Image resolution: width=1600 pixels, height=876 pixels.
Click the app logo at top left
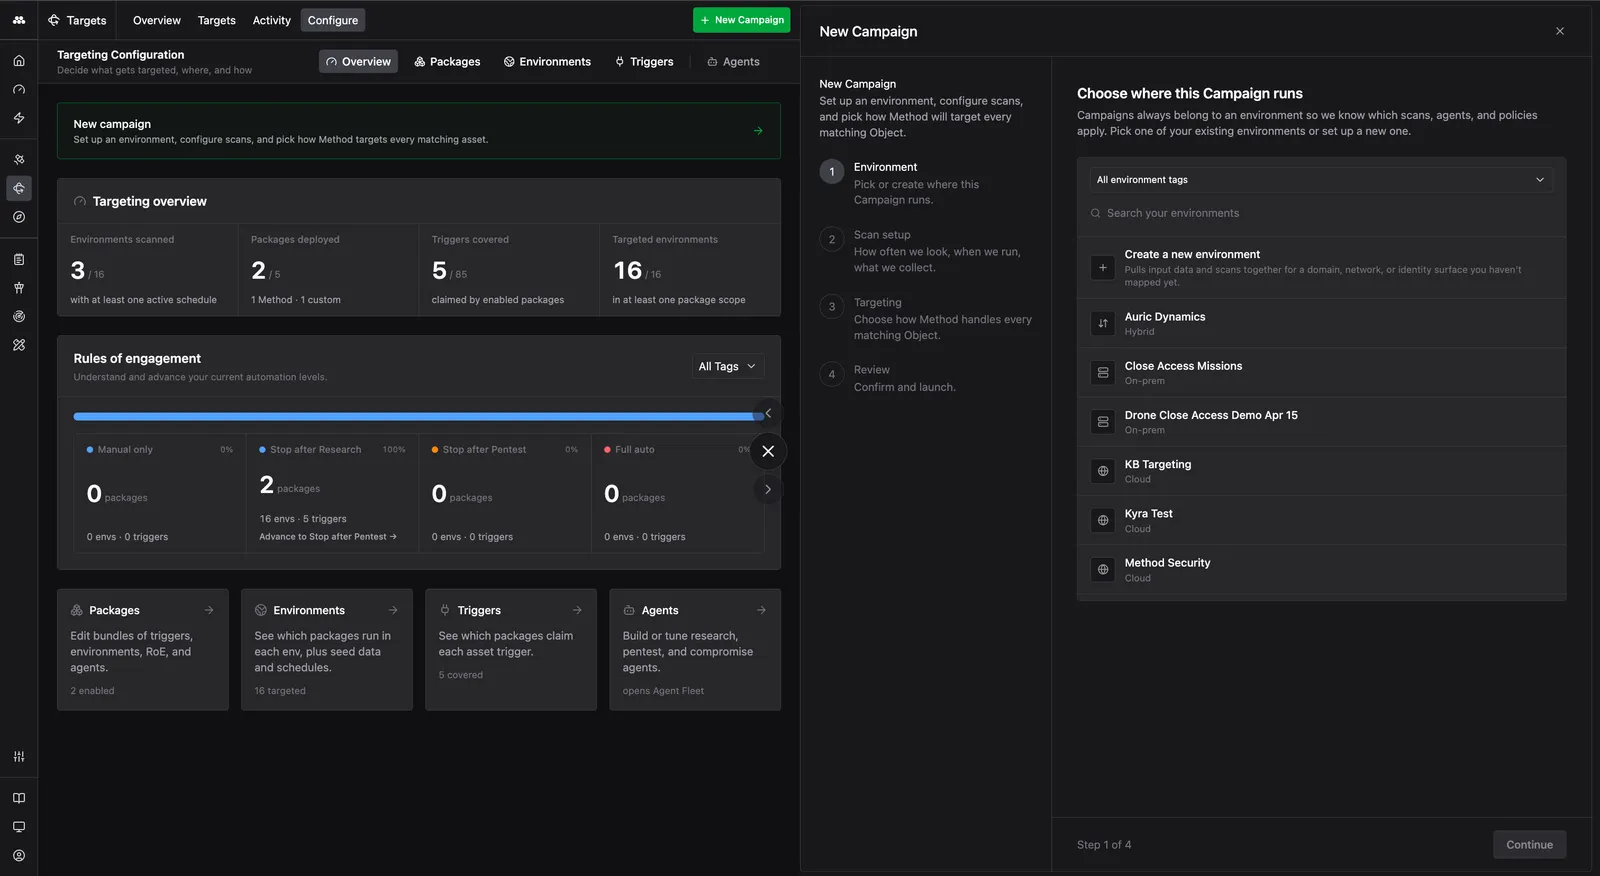(x=19, y=20)
